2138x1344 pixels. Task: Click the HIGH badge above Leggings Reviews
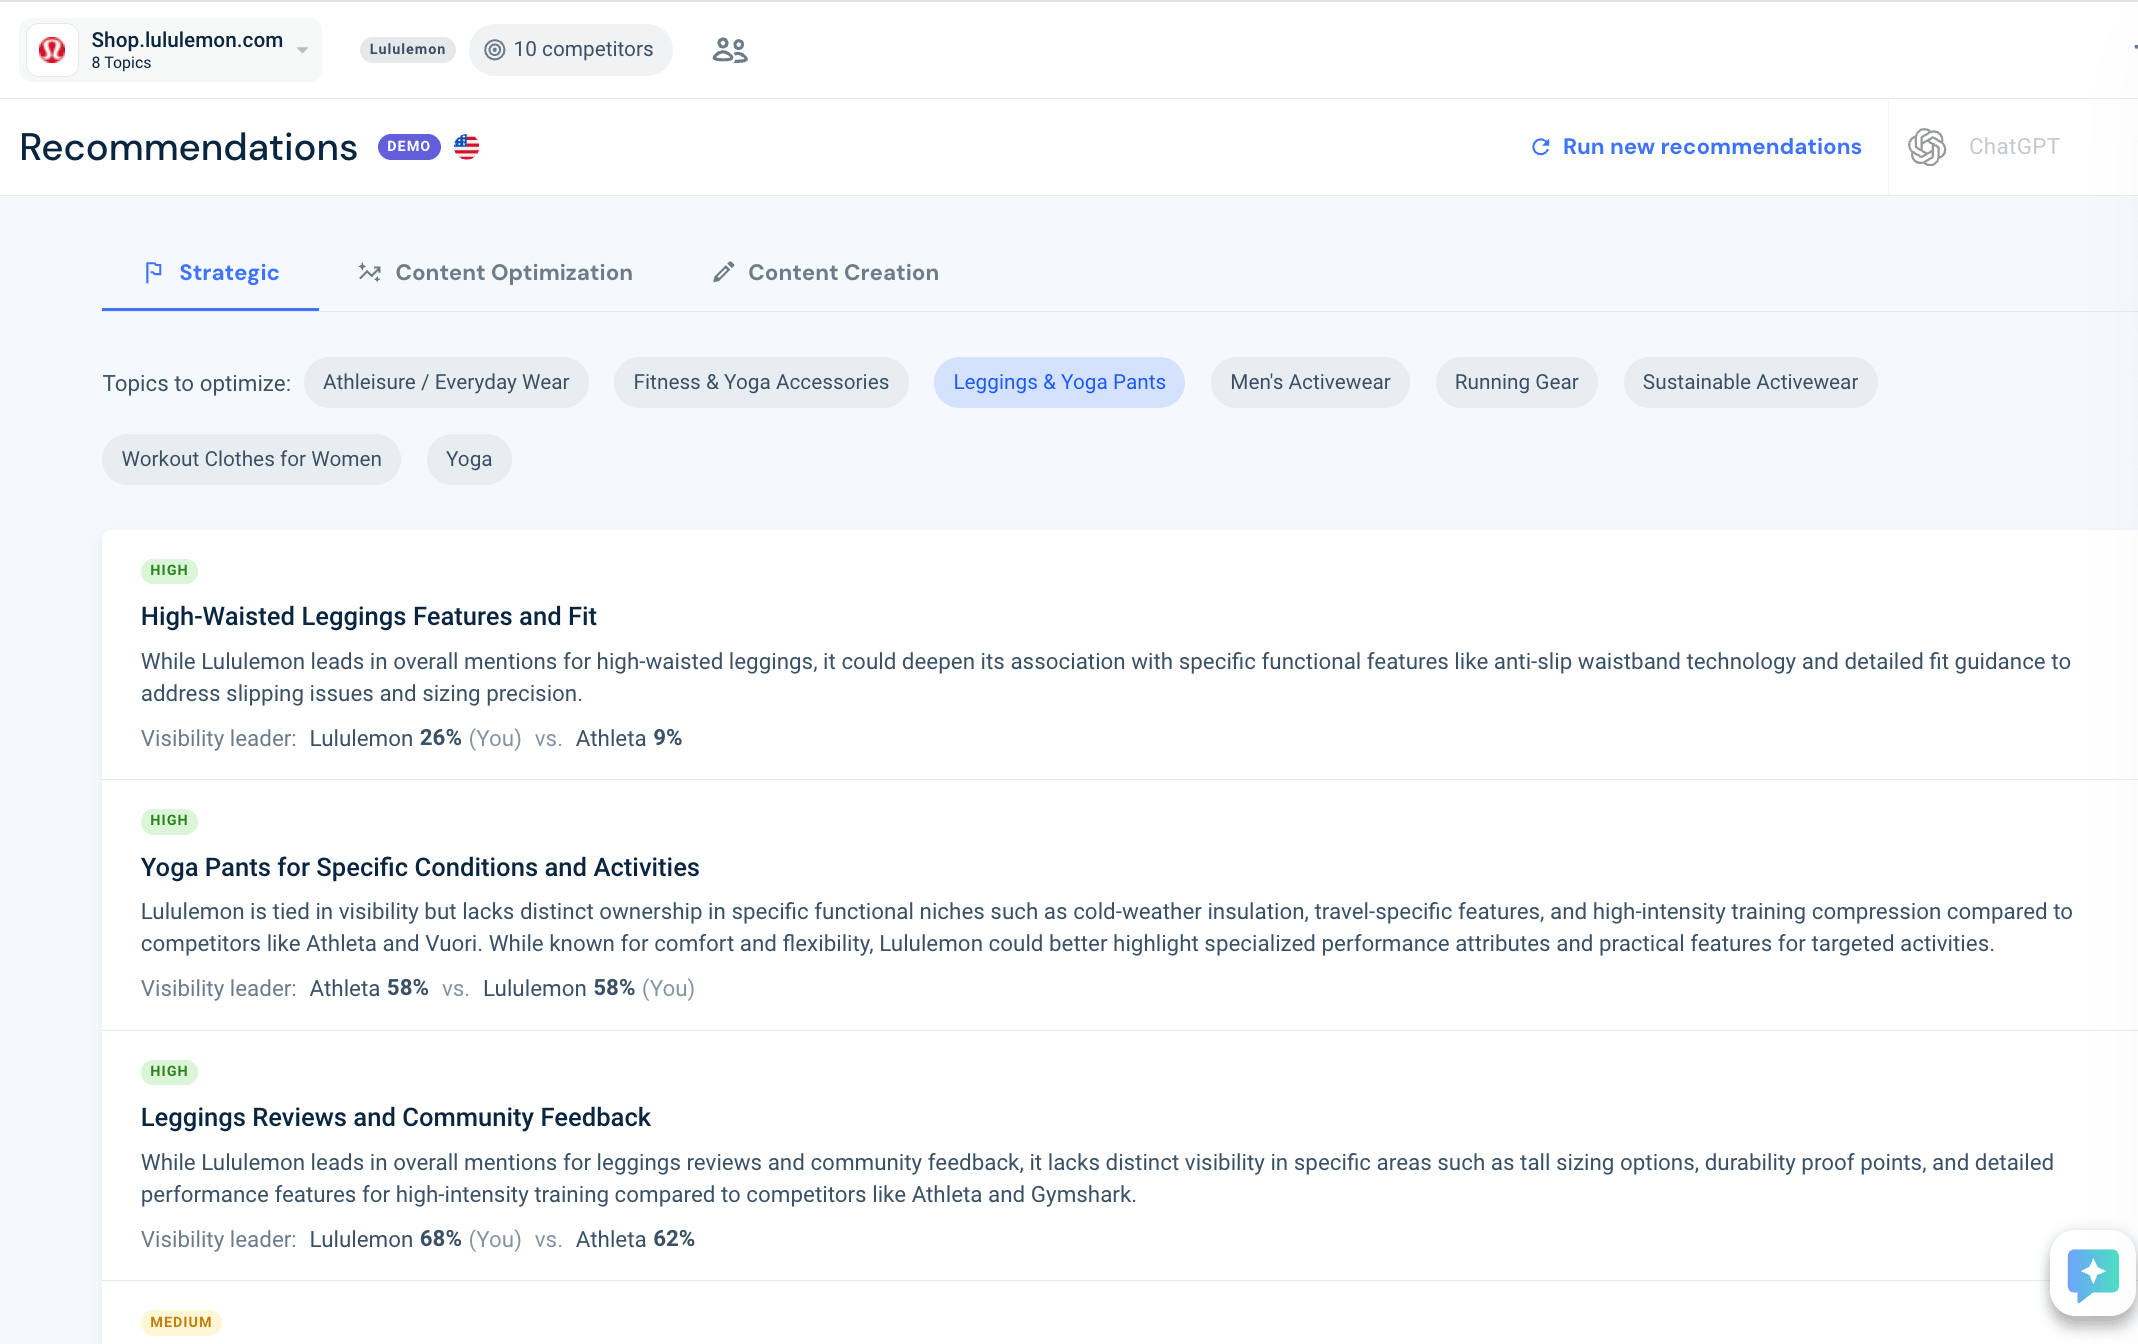coord(169,1071)
